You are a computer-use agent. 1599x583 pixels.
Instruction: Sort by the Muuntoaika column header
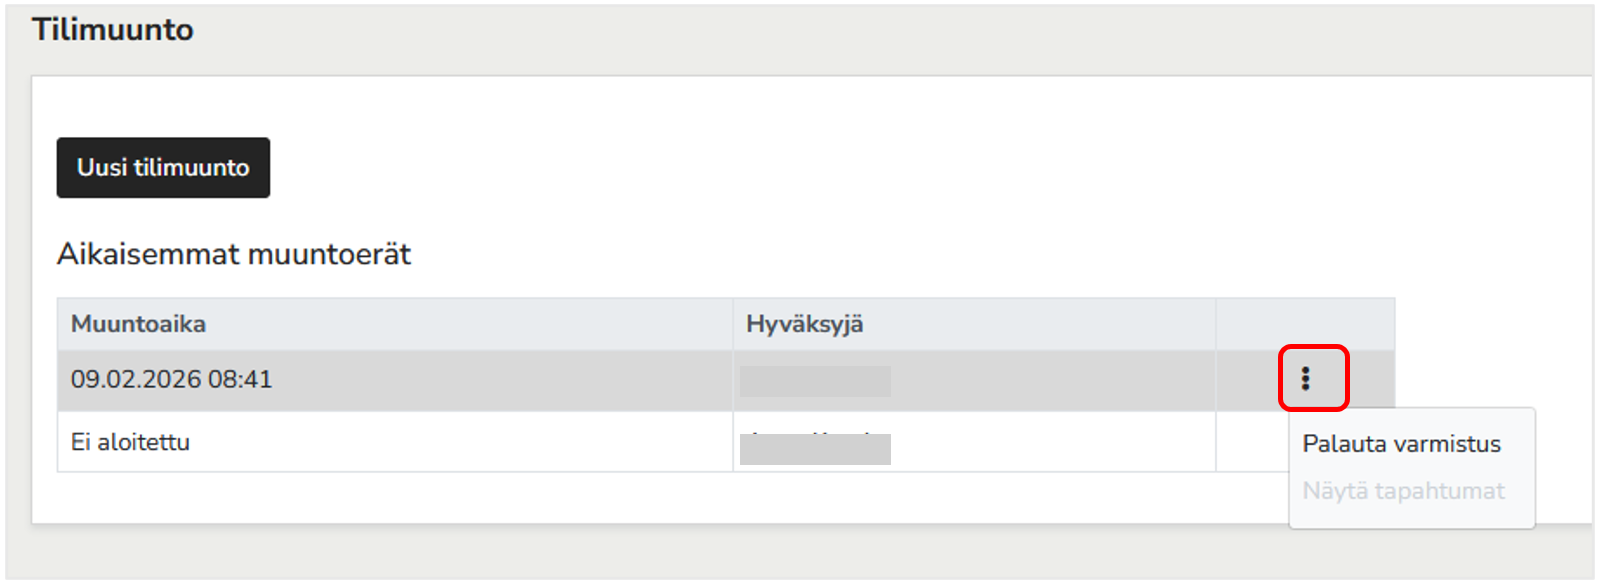138,324
